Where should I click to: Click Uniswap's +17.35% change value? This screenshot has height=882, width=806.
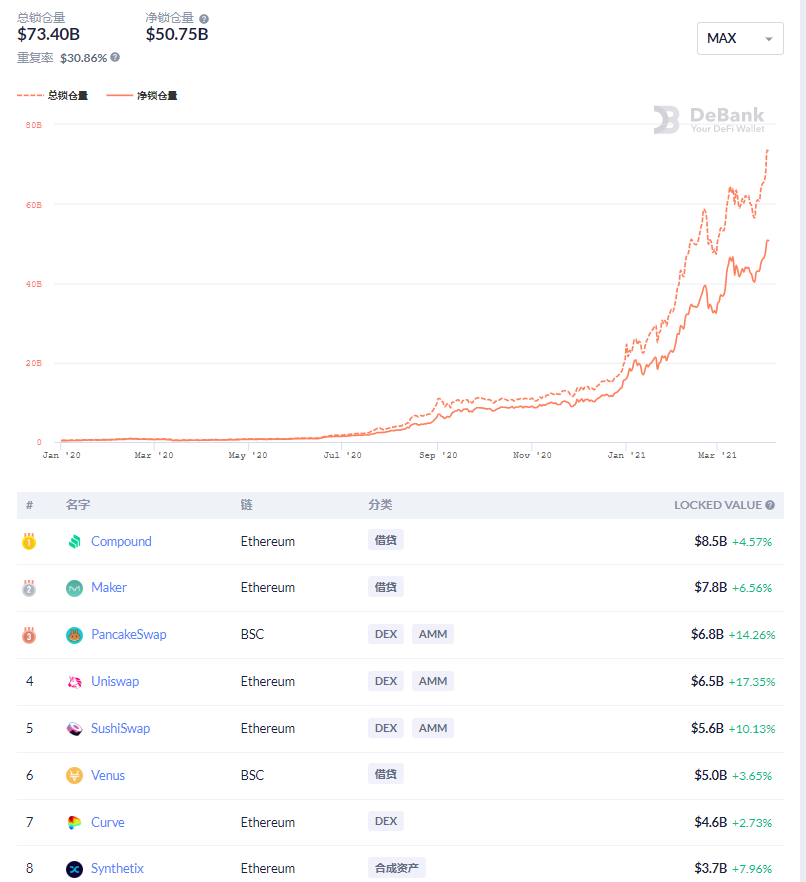(752, 682)
